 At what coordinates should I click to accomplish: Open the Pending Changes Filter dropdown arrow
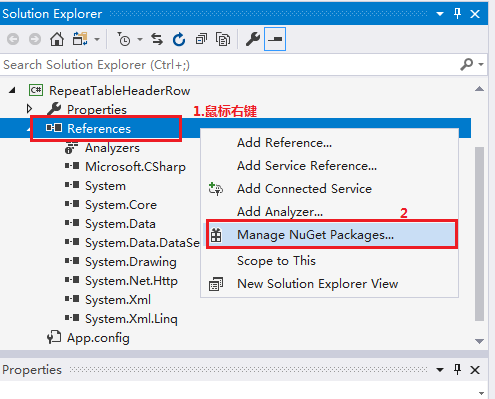pos(140,39)
